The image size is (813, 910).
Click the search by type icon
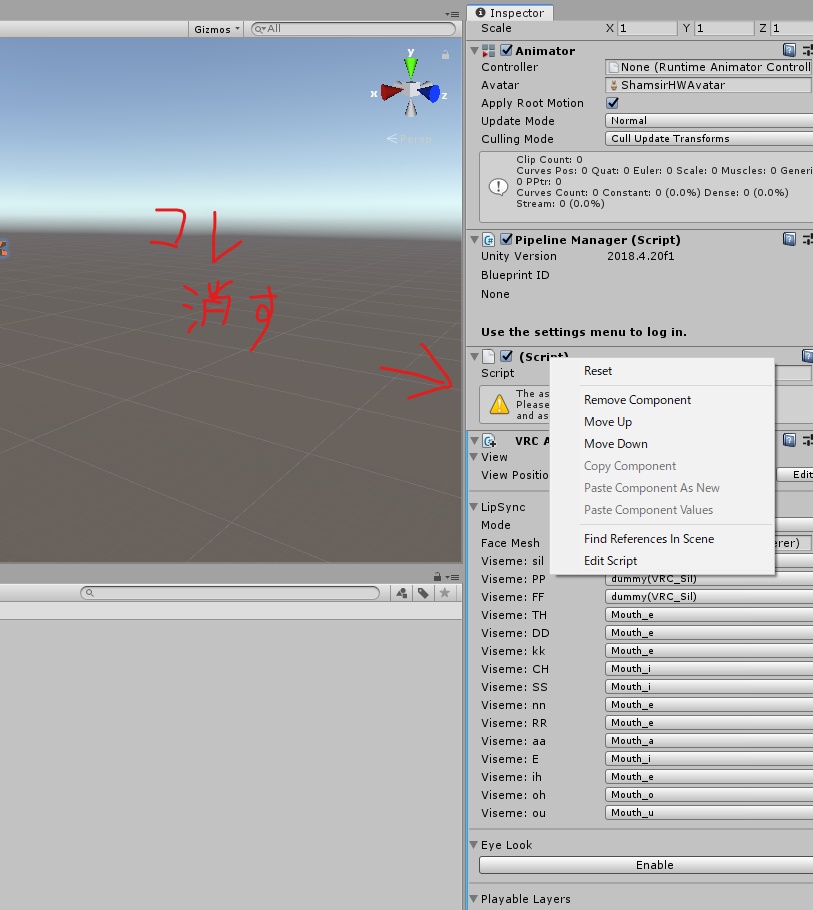point(402,593)
